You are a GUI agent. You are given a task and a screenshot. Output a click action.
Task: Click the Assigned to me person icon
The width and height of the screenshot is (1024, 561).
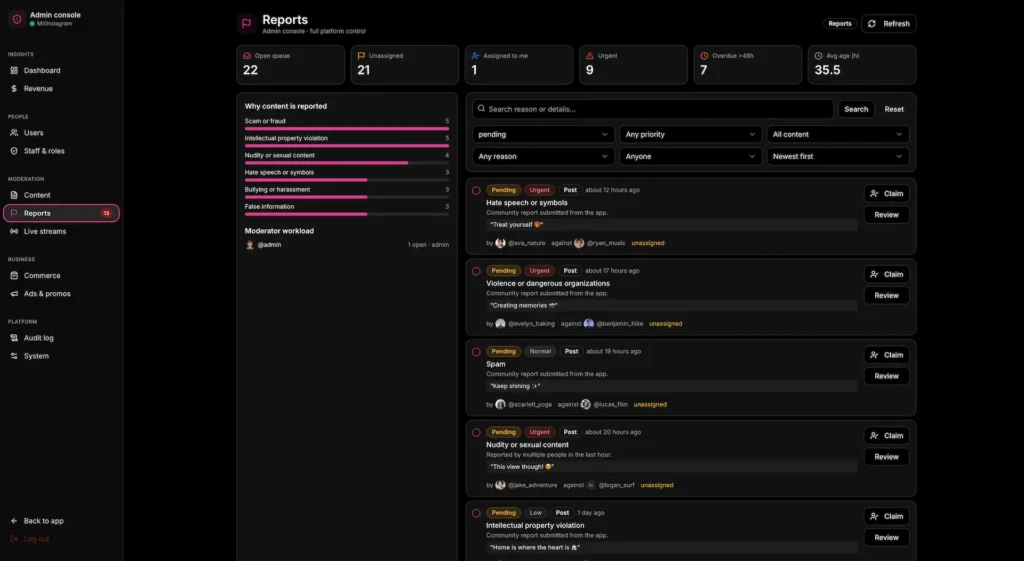pyautogui.click(x=475, y=56)
